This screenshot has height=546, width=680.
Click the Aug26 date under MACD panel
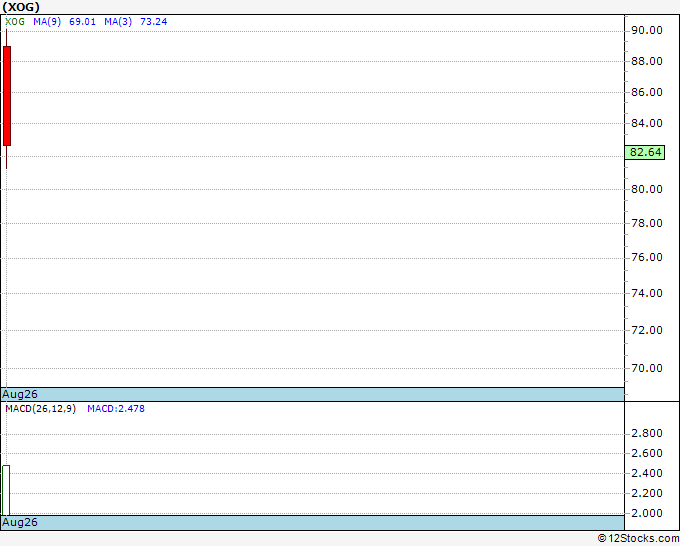pos(20,522)
